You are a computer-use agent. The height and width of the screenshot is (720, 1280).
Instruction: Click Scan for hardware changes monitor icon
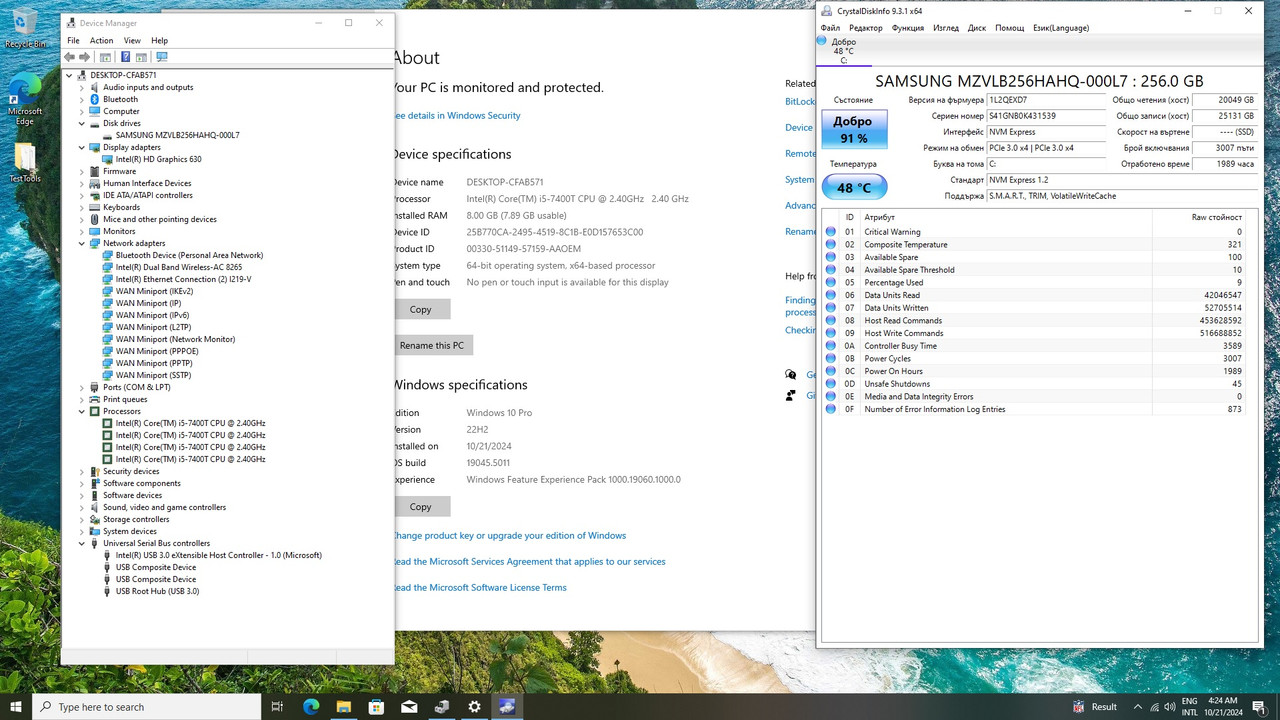162,57
